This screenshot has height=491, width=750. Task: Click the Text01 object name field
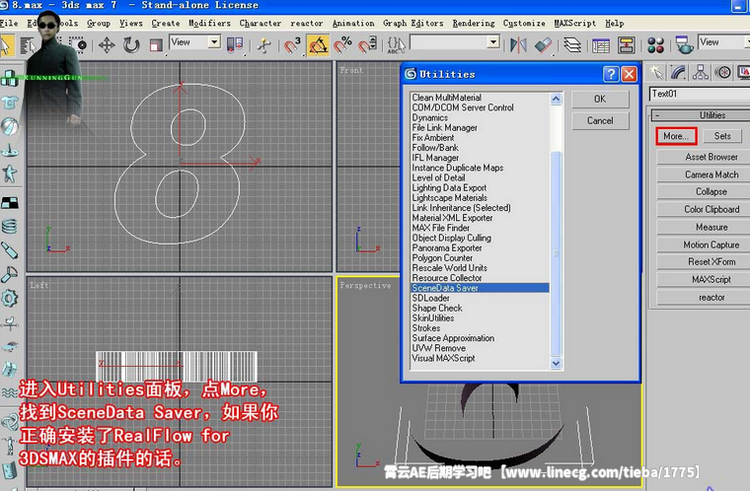coord(699,94)
